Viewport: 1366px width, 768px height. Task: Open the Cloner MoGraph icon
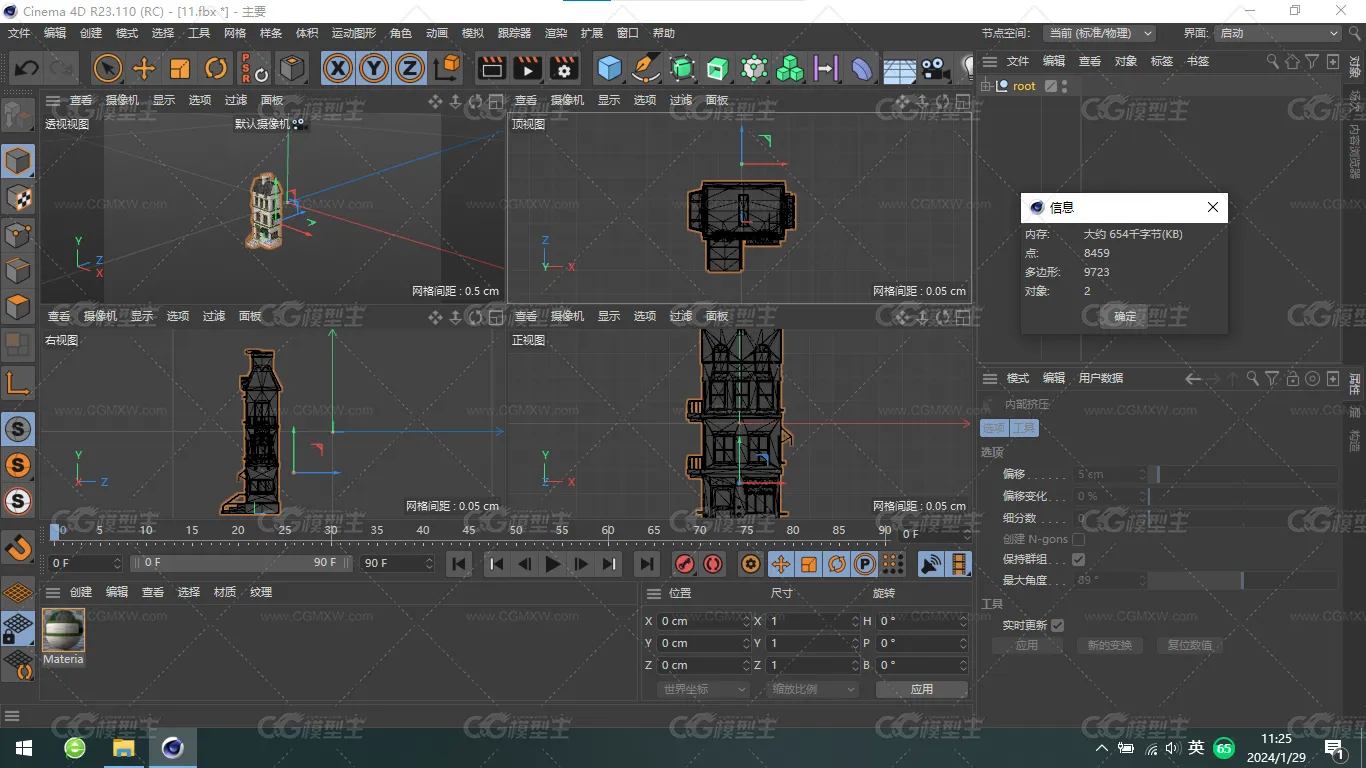point(790,68)
